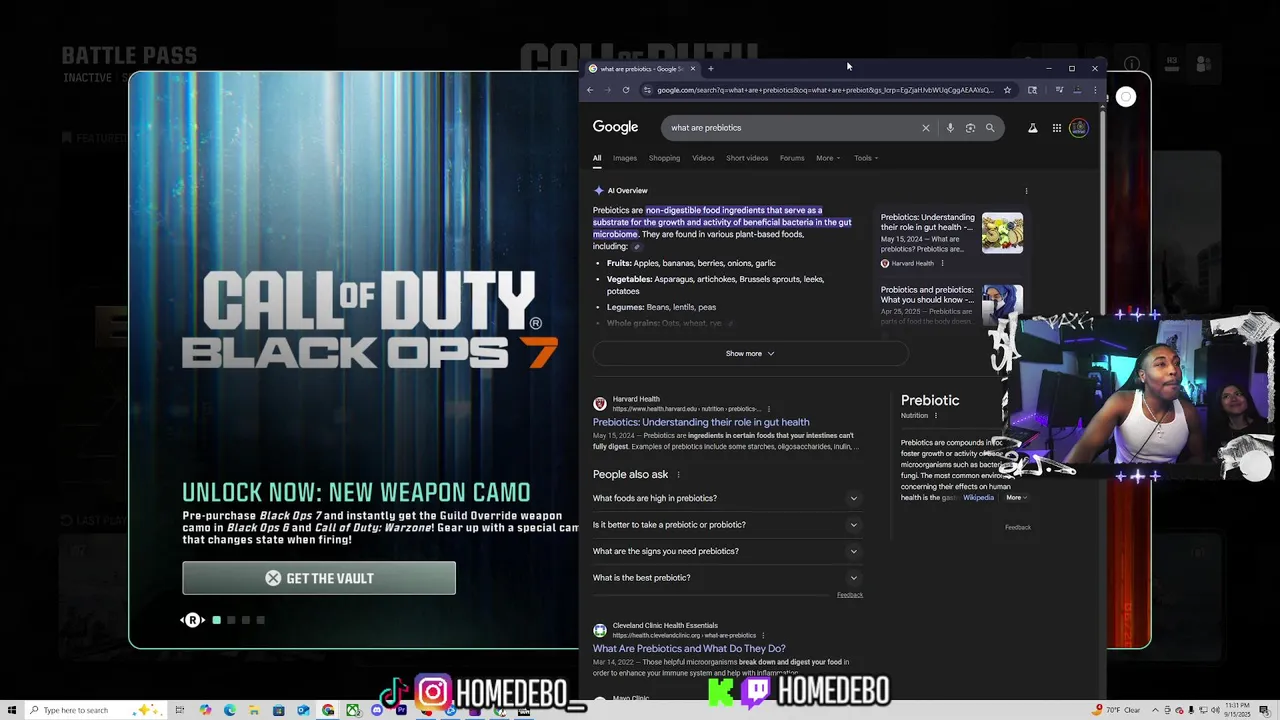This screenshot has width=1280, height=720.
Task: Reload the Google search page
Action: point(626,90)
